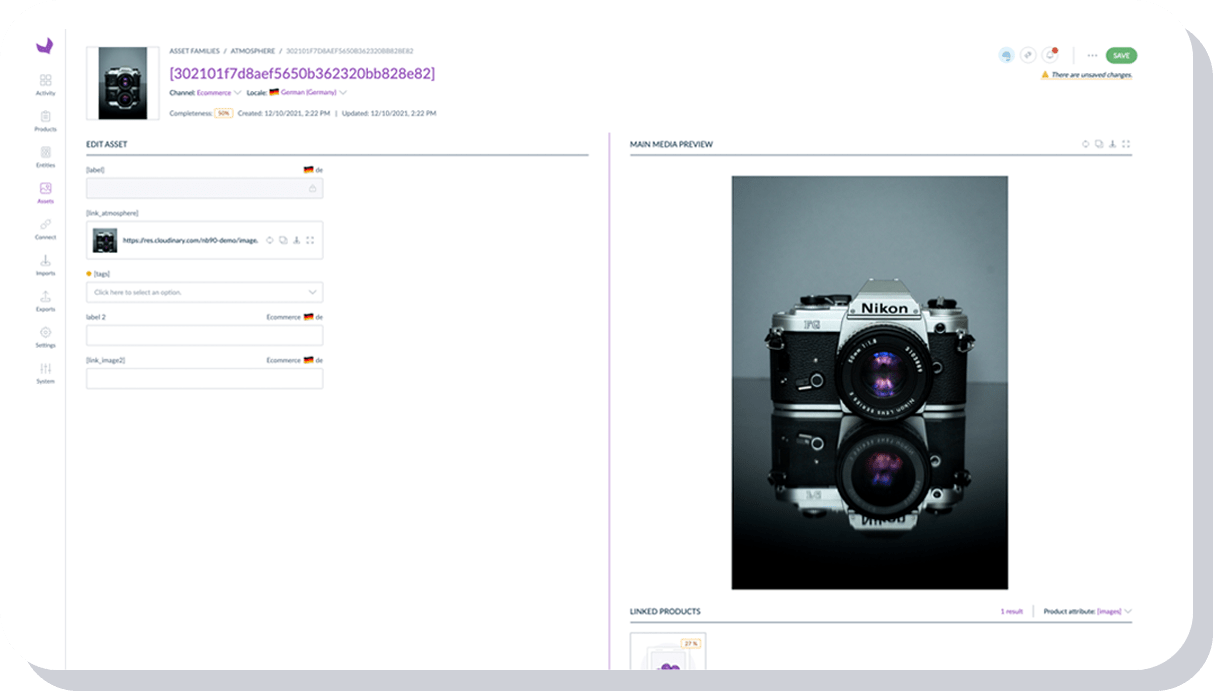Click the 'Edit Asset' section heading

point(106,144)
